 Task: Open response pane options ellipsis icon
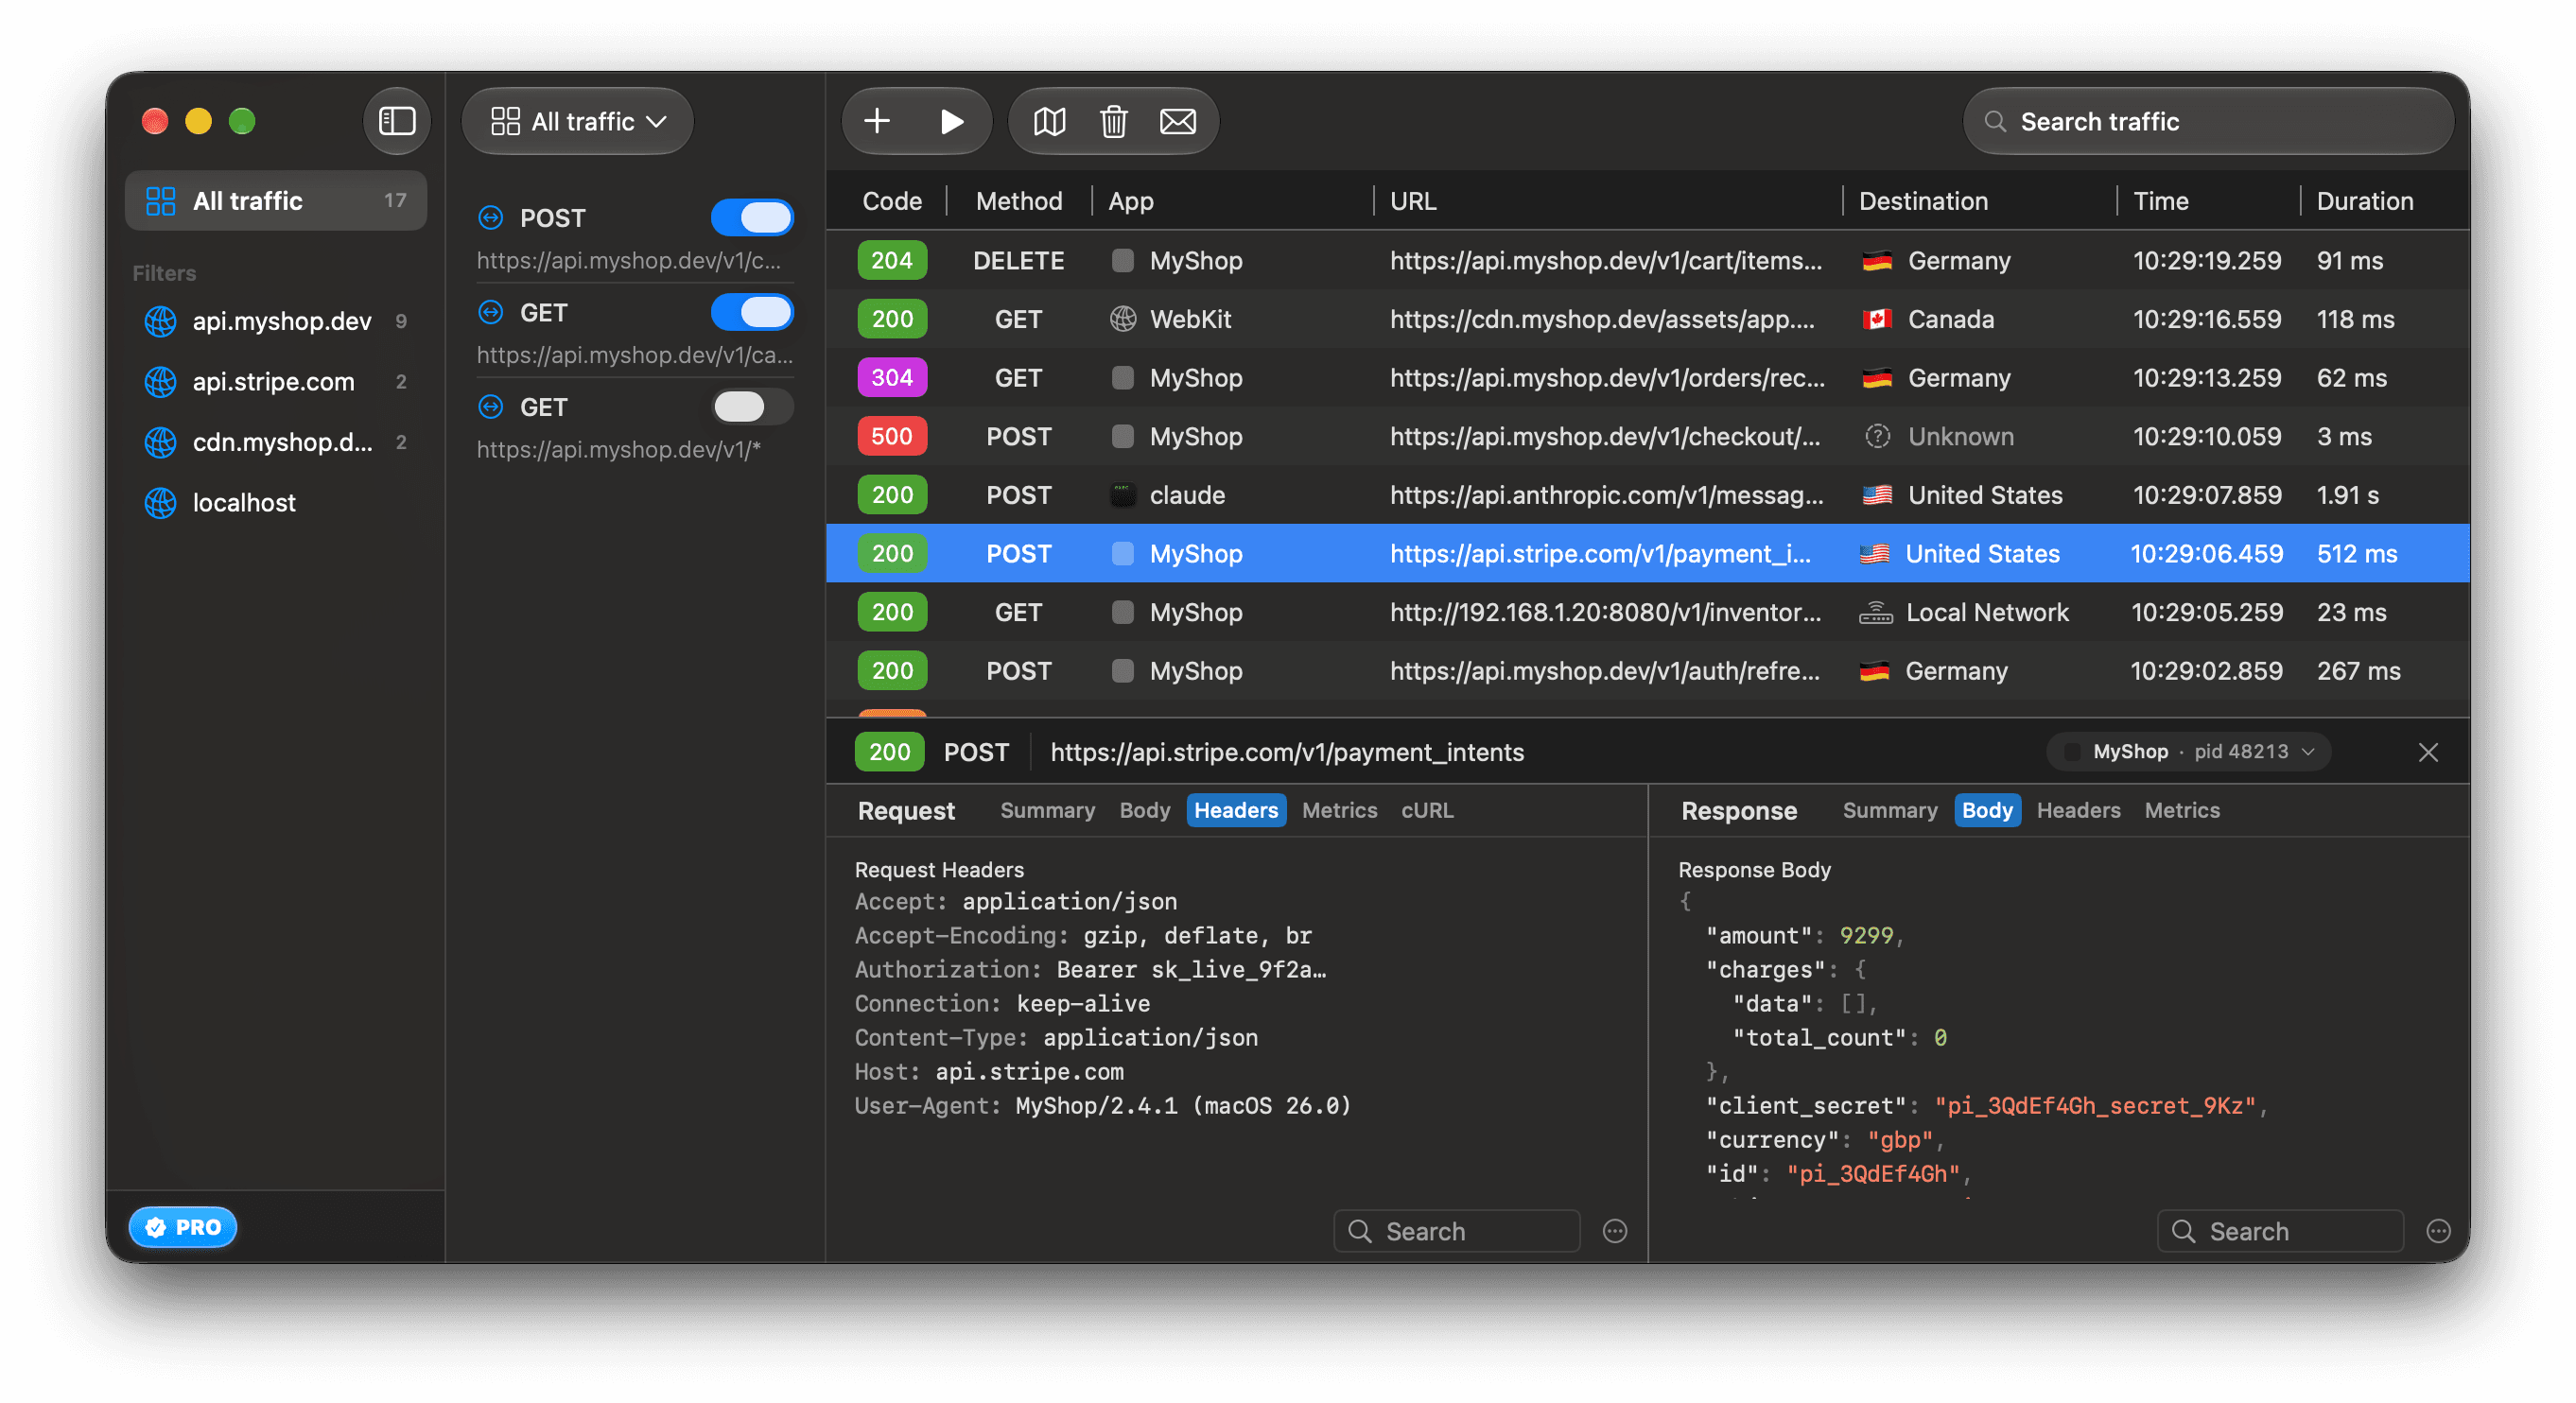coord(2438,1231)
